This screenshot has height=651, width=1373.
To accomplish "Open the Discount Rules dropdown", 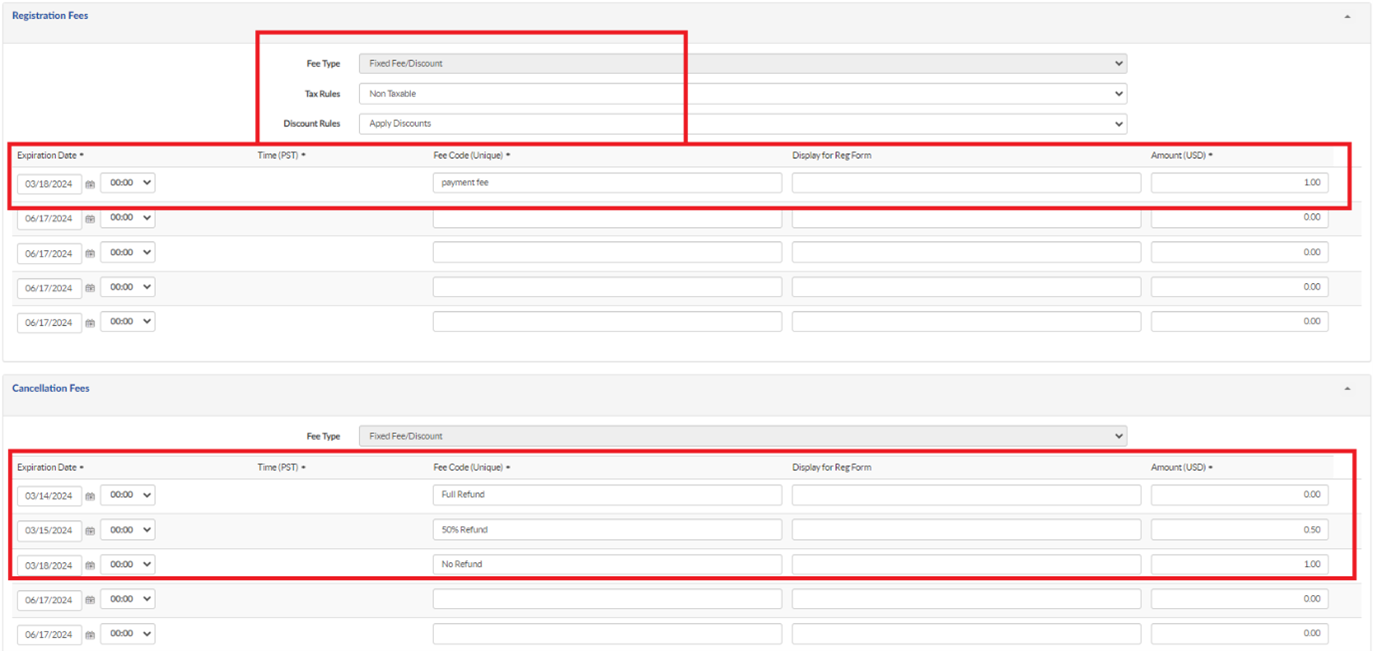I will (x=742, y=124).
